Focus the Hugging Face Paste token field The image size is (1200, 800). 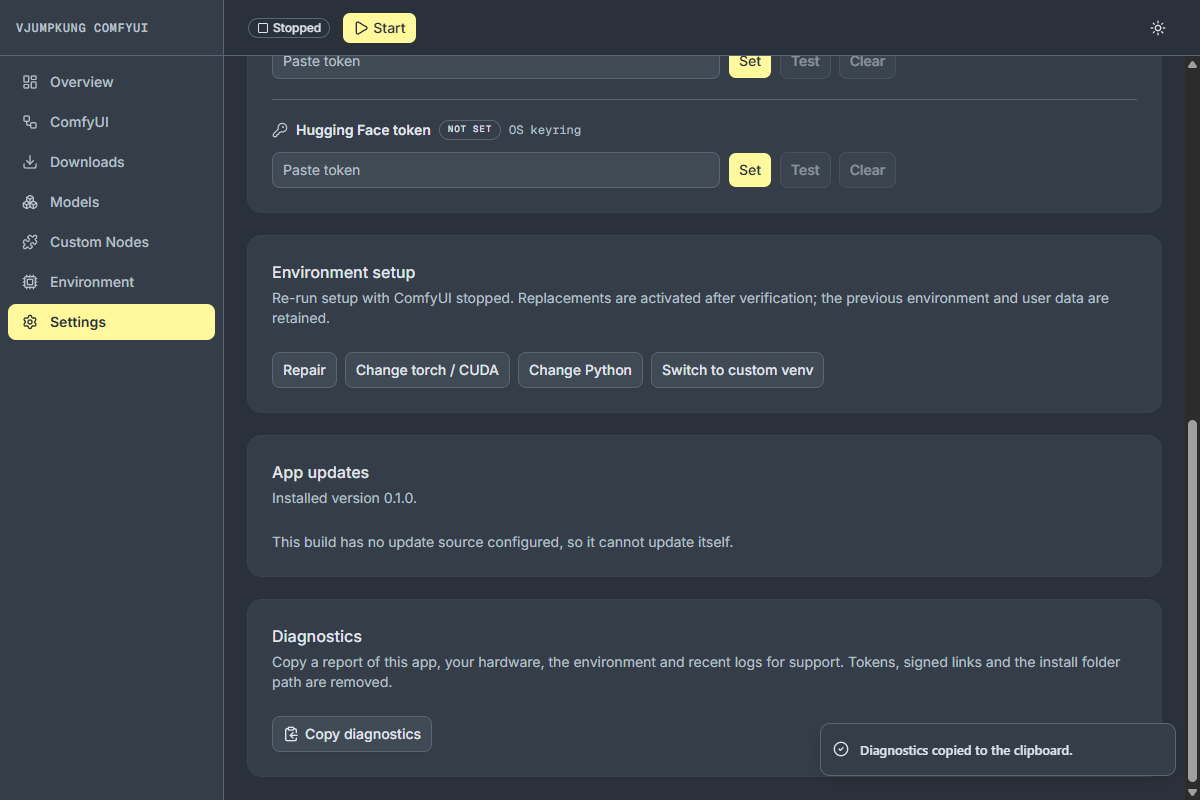click(x=496, y=170)
